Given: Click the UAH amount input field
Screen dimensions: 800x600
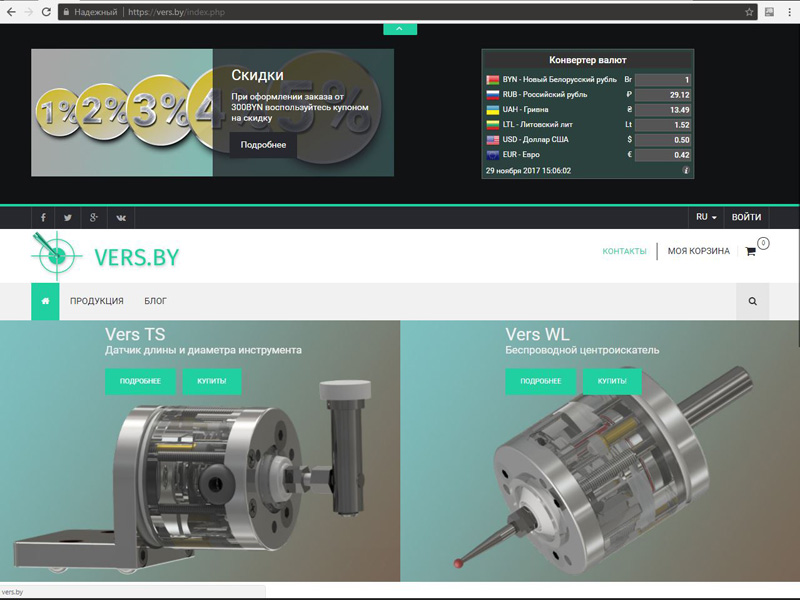Looking at the screenshot, I should [663, 110].
